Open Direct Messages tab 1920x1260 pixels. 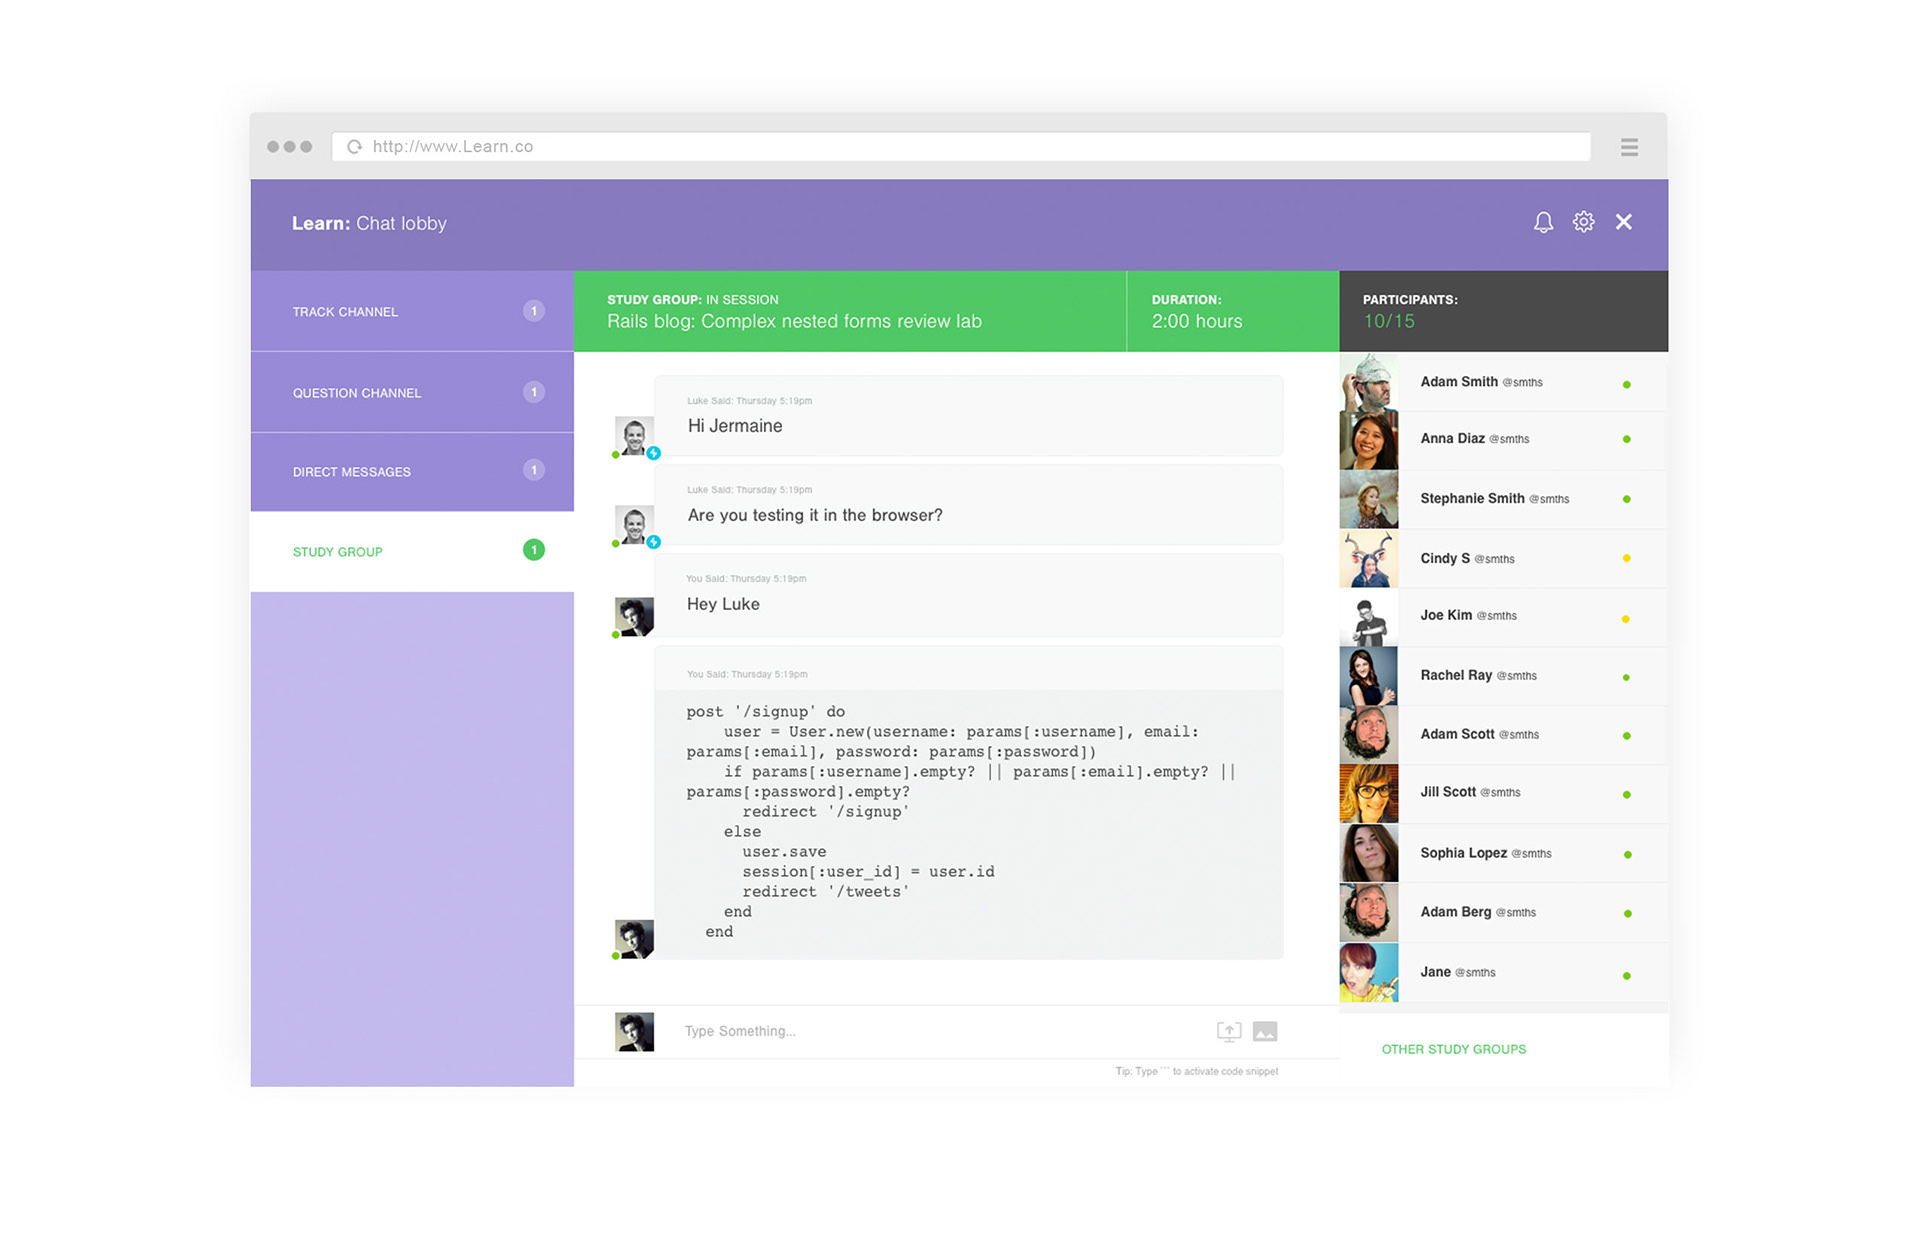pos(412,472)
